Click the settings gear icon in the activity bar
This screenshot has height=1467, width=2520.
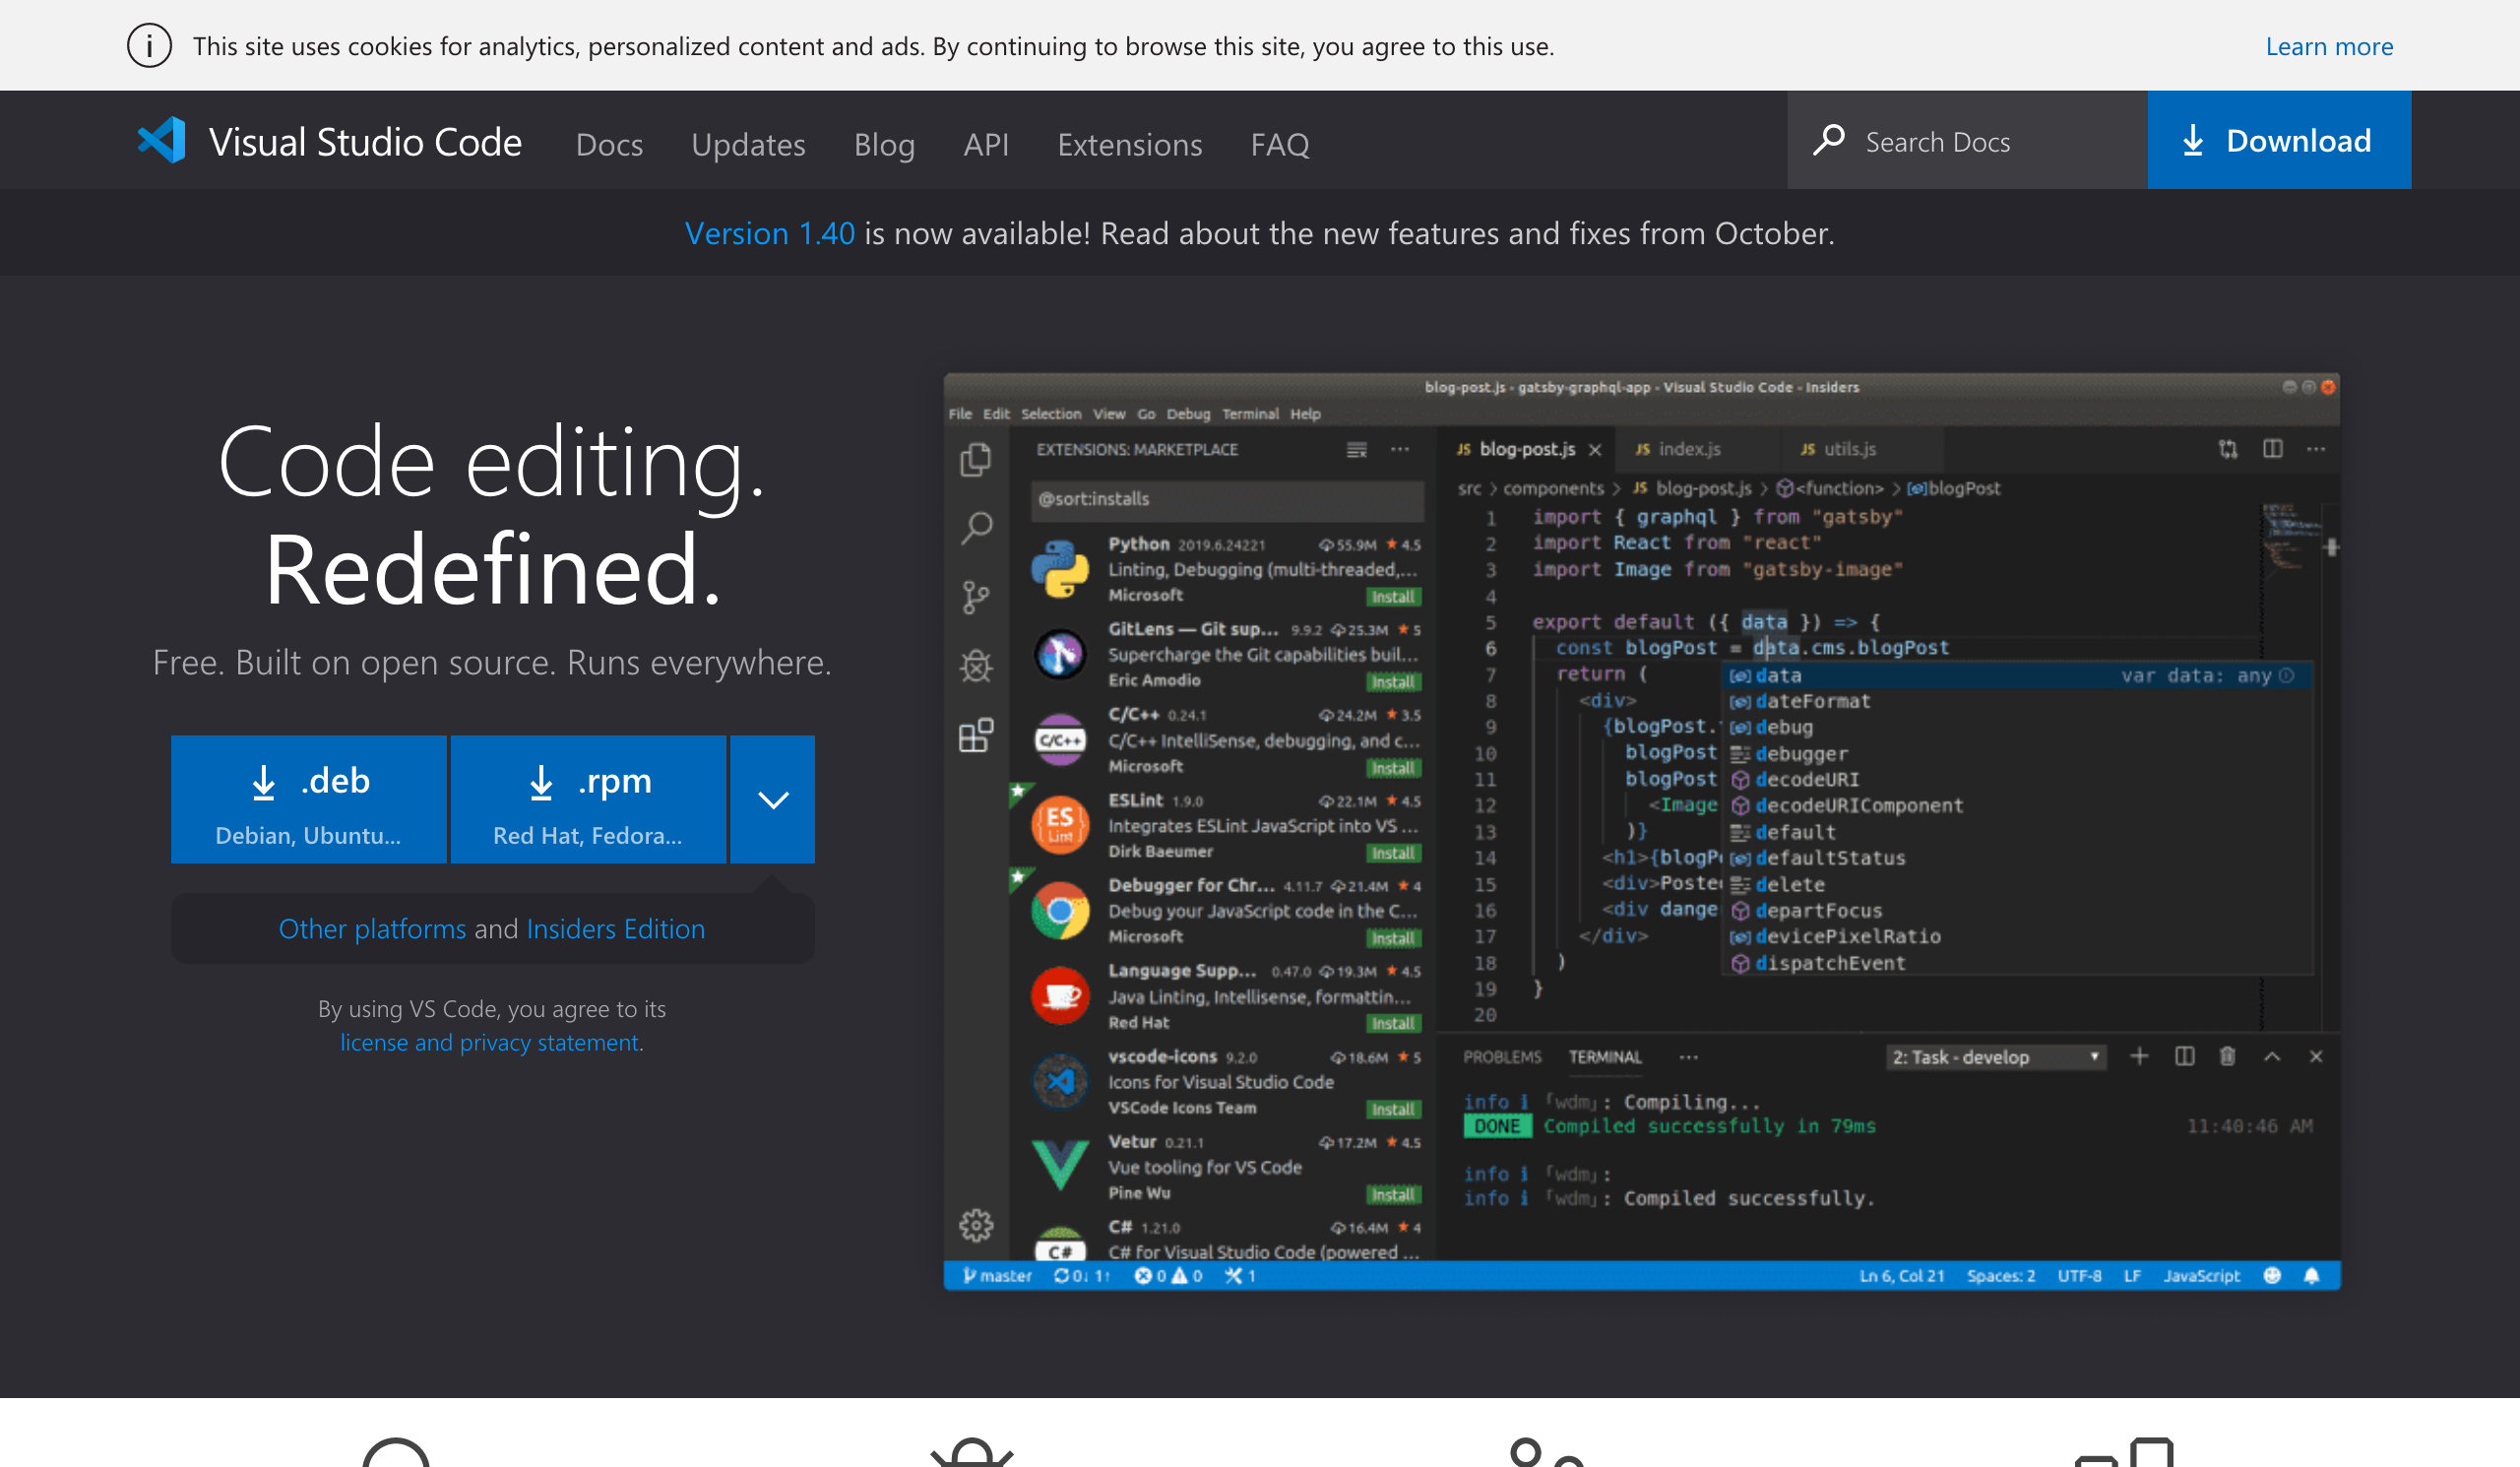tap(976, 1225)
